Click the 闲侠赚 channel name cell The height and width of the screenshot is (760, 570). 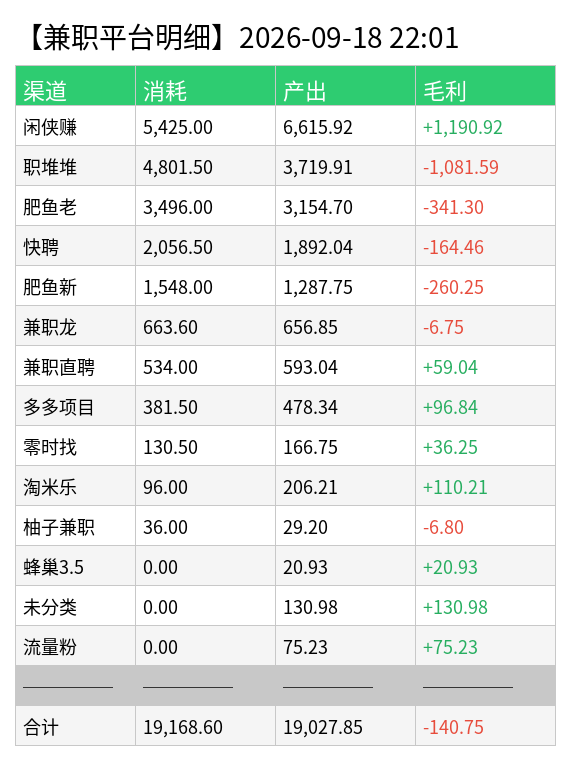click(50, 127)
